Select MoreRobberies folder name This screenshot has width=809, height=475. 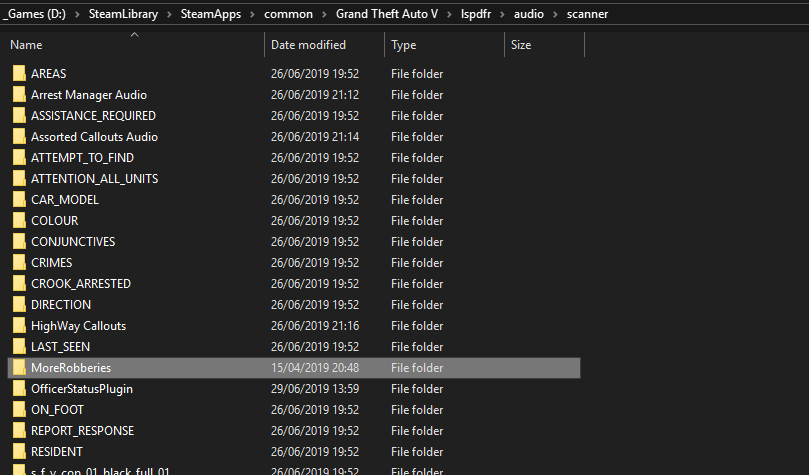(x=71, y=368)
